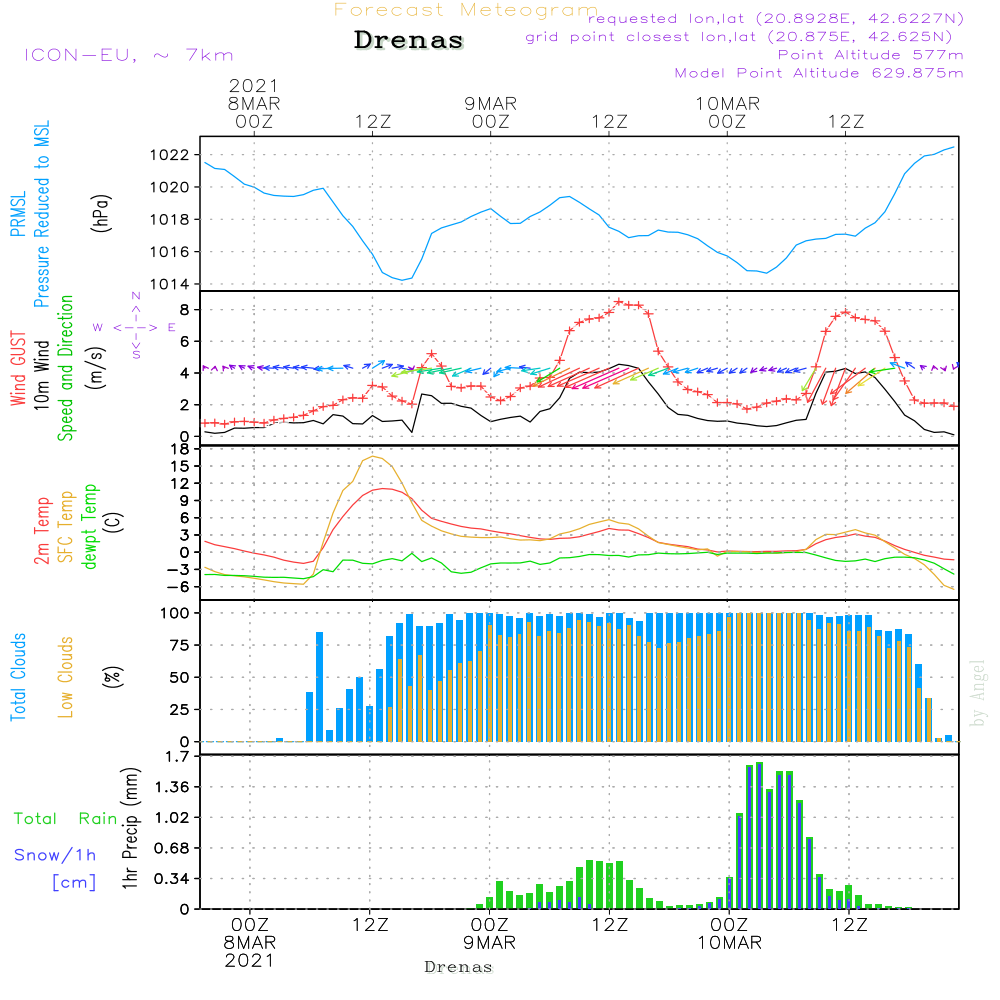Click the '2m Temp' red label
Viewport: 1000px width, 1000px height.
coord(41,531)
